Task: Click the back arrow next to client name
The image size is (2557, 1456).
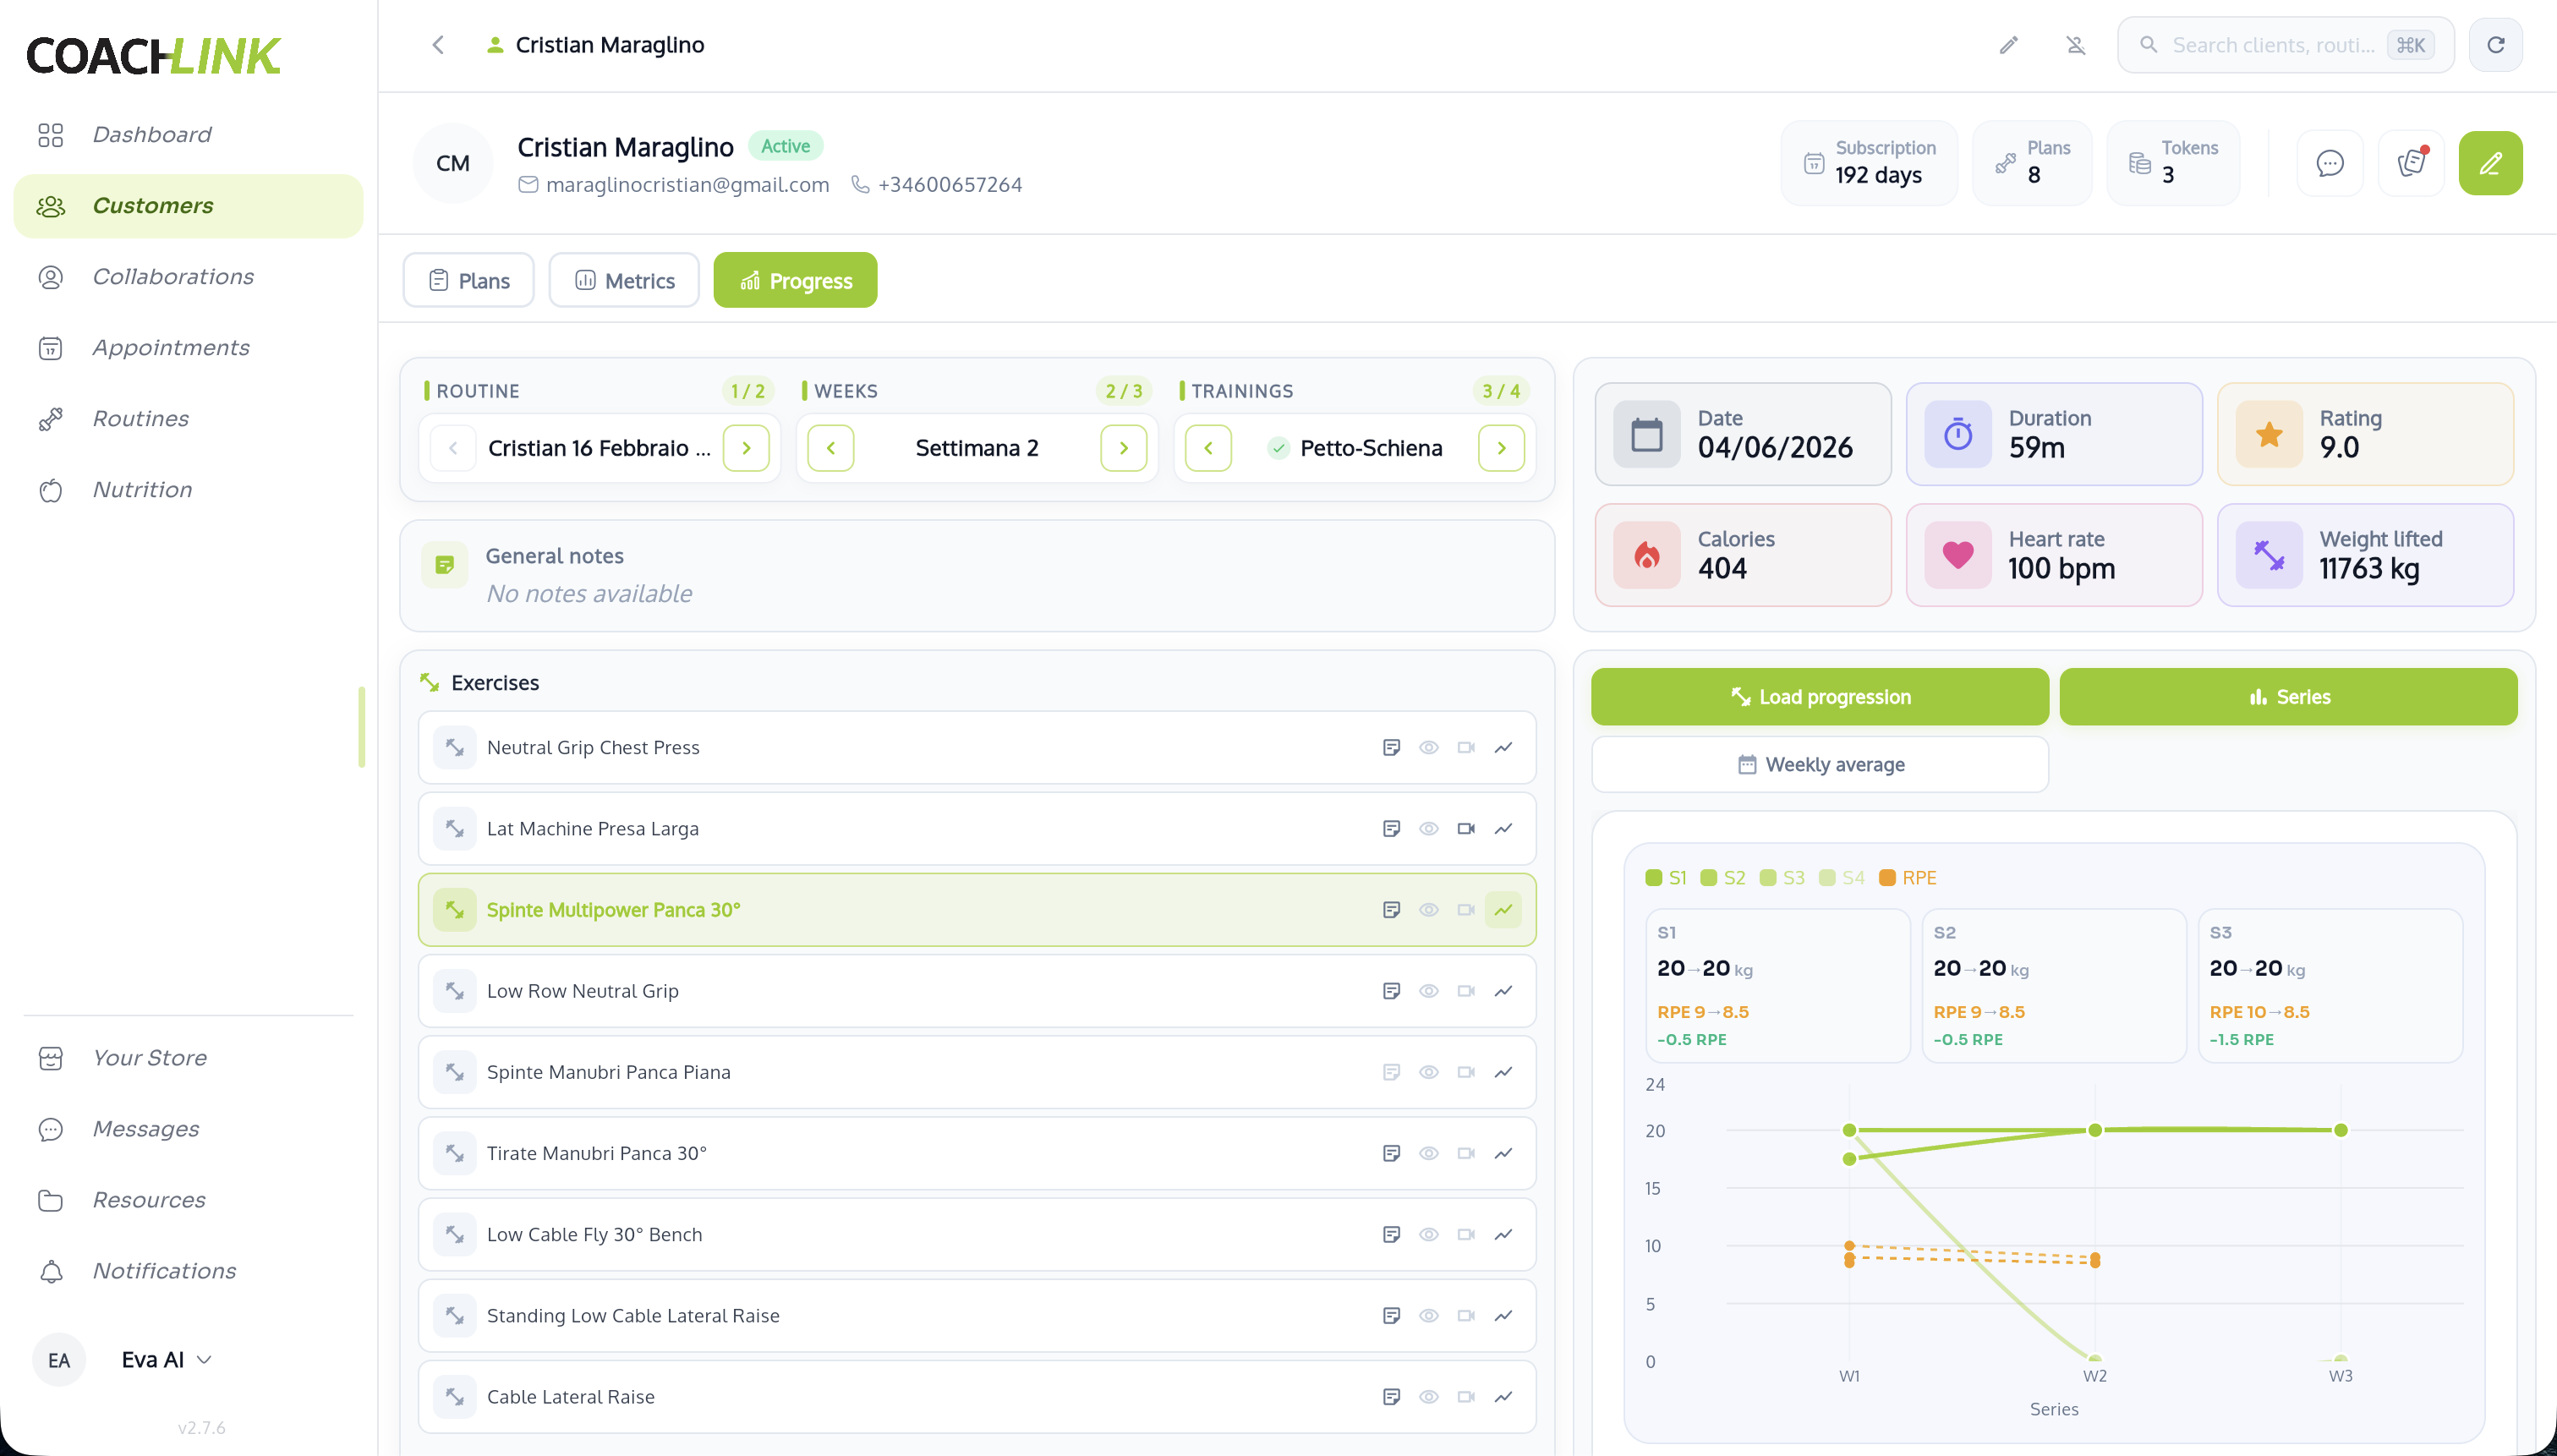Action: pos(438,45)
